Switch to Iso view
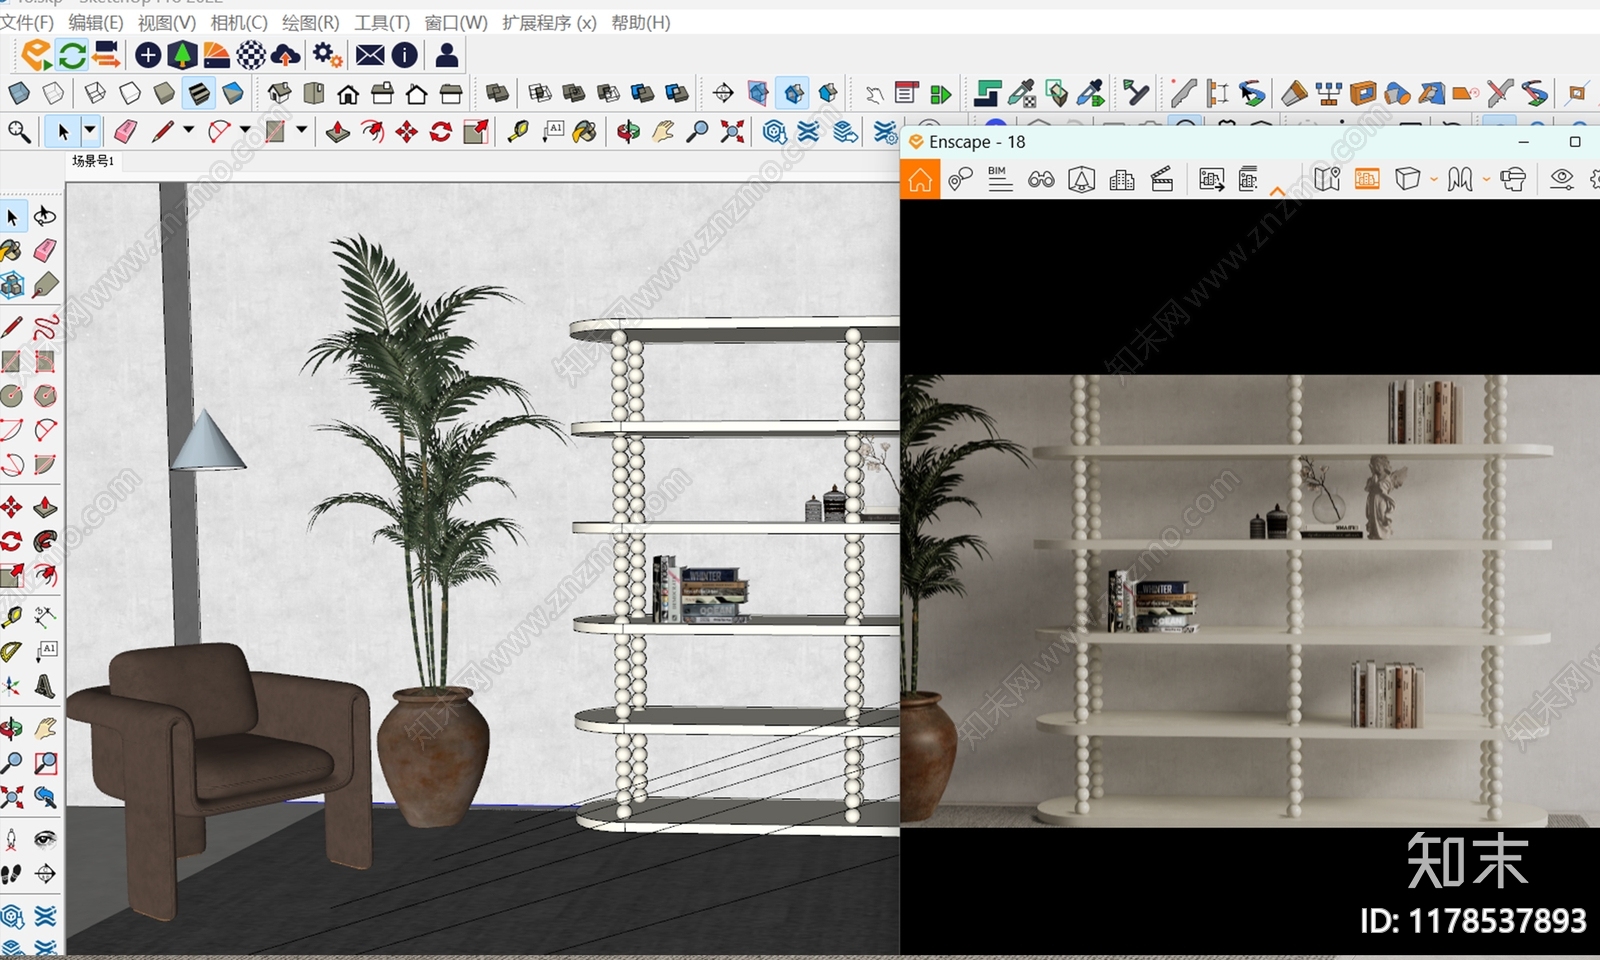This screenshot has height=960, width=1600. (x=279, y=94)
